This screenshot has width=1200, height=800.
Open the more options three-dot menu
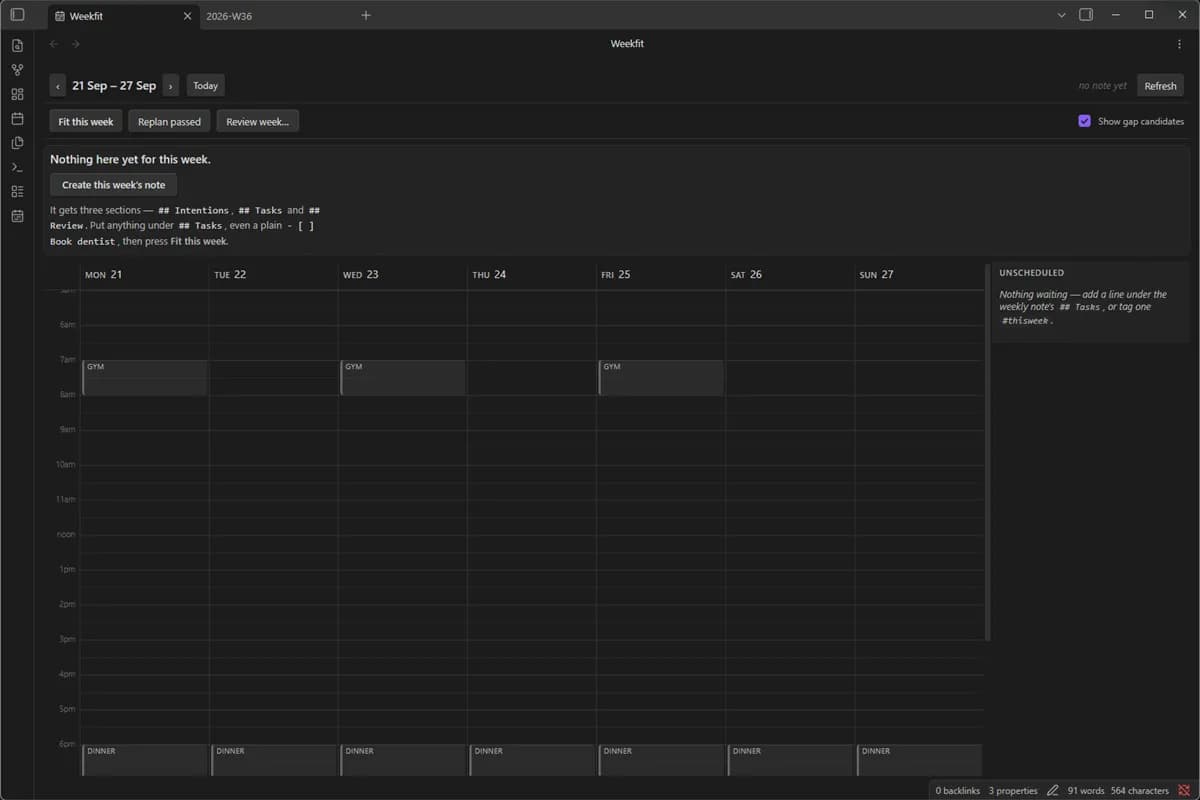click(1179, 44)
